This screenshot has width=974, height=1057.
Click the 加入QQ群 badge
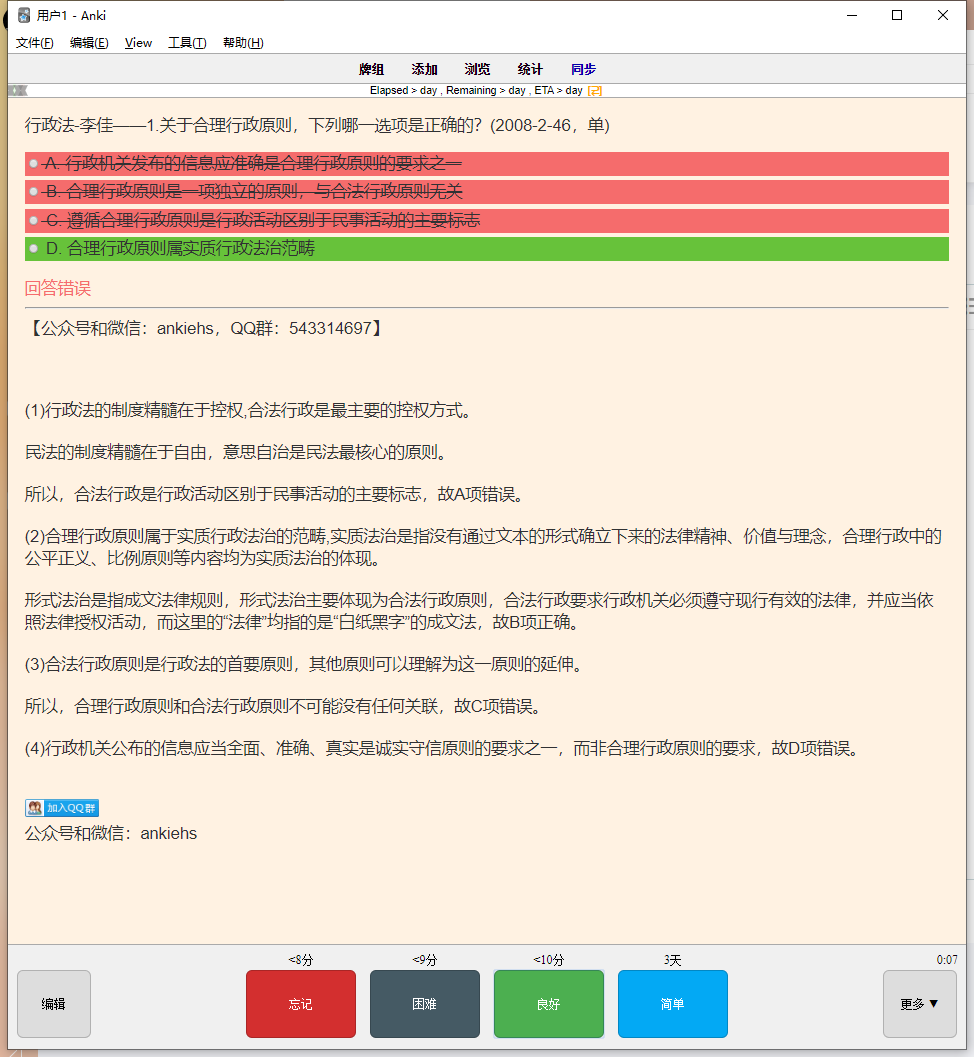(62, 808)
